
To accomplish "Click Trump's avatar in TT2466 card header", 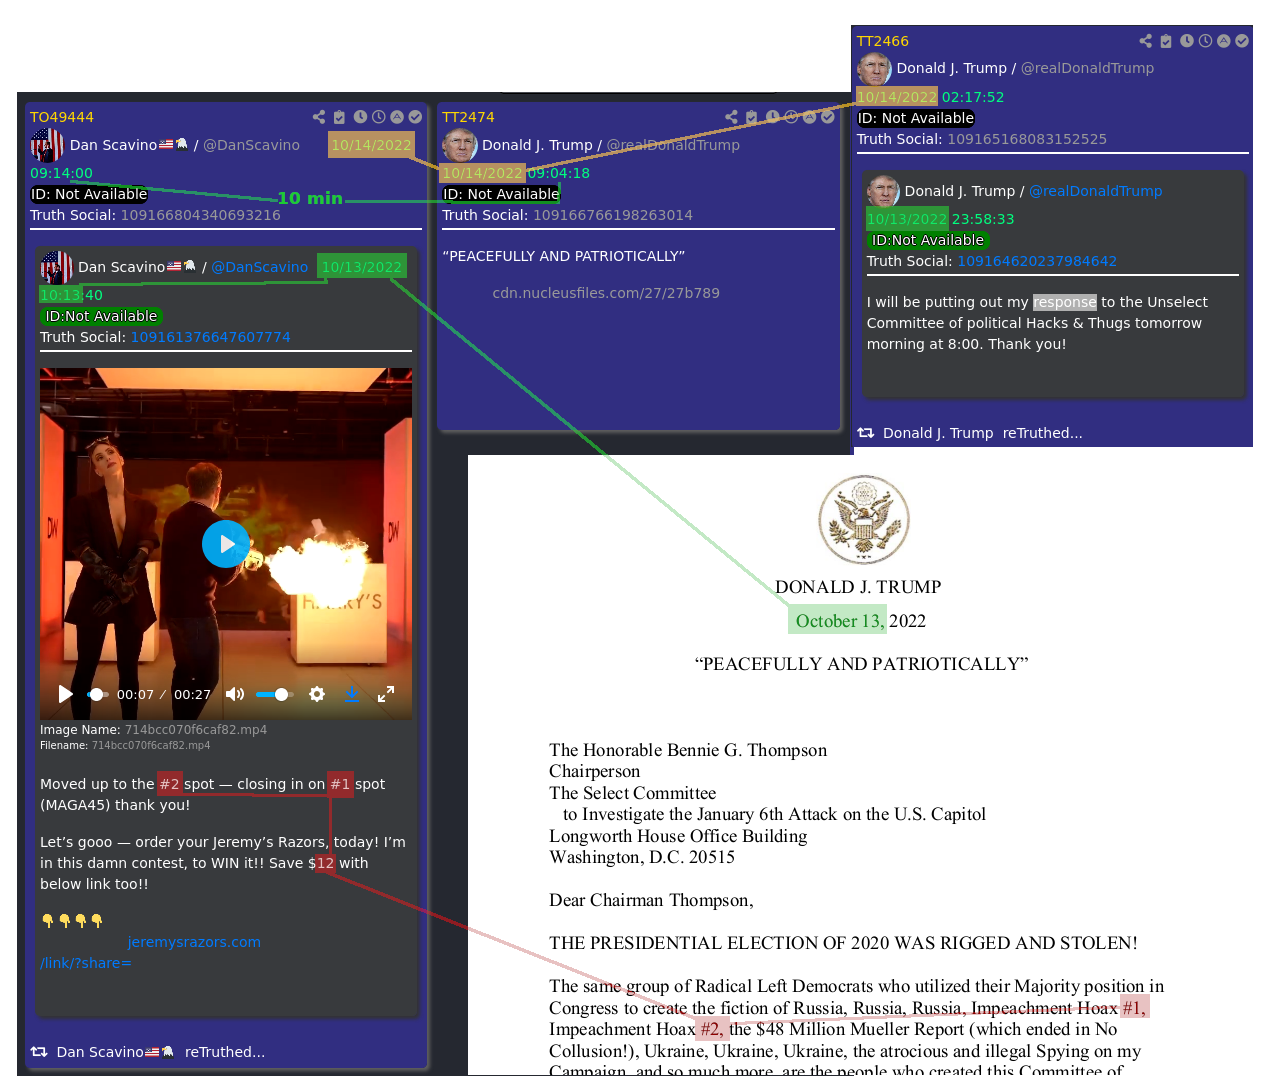I will point(874,69).
